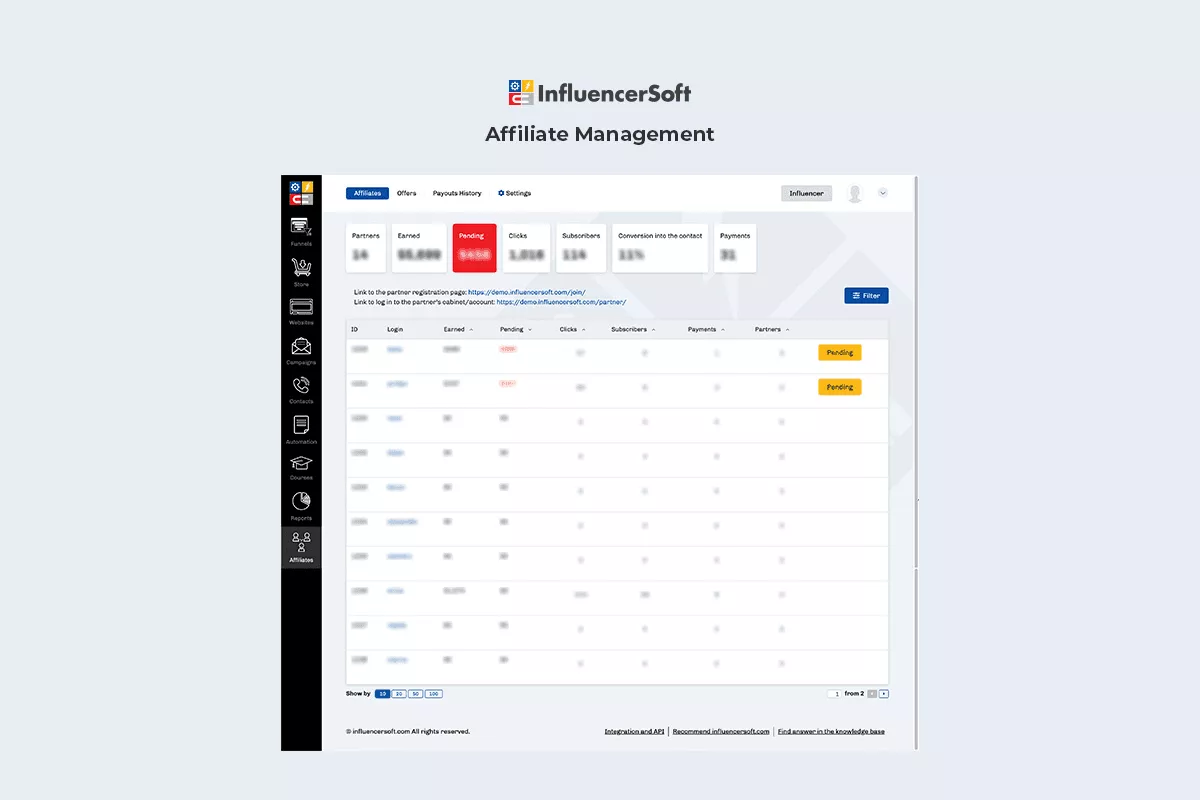Viewport: 1200px width, 800px height.
Task: Open the Settings tab
Action: (x=515, y=194)
